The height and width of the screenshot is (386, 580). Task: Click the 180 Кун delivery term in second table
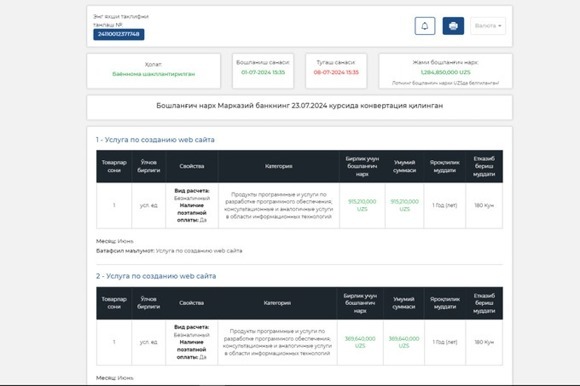tap(484, 342)
